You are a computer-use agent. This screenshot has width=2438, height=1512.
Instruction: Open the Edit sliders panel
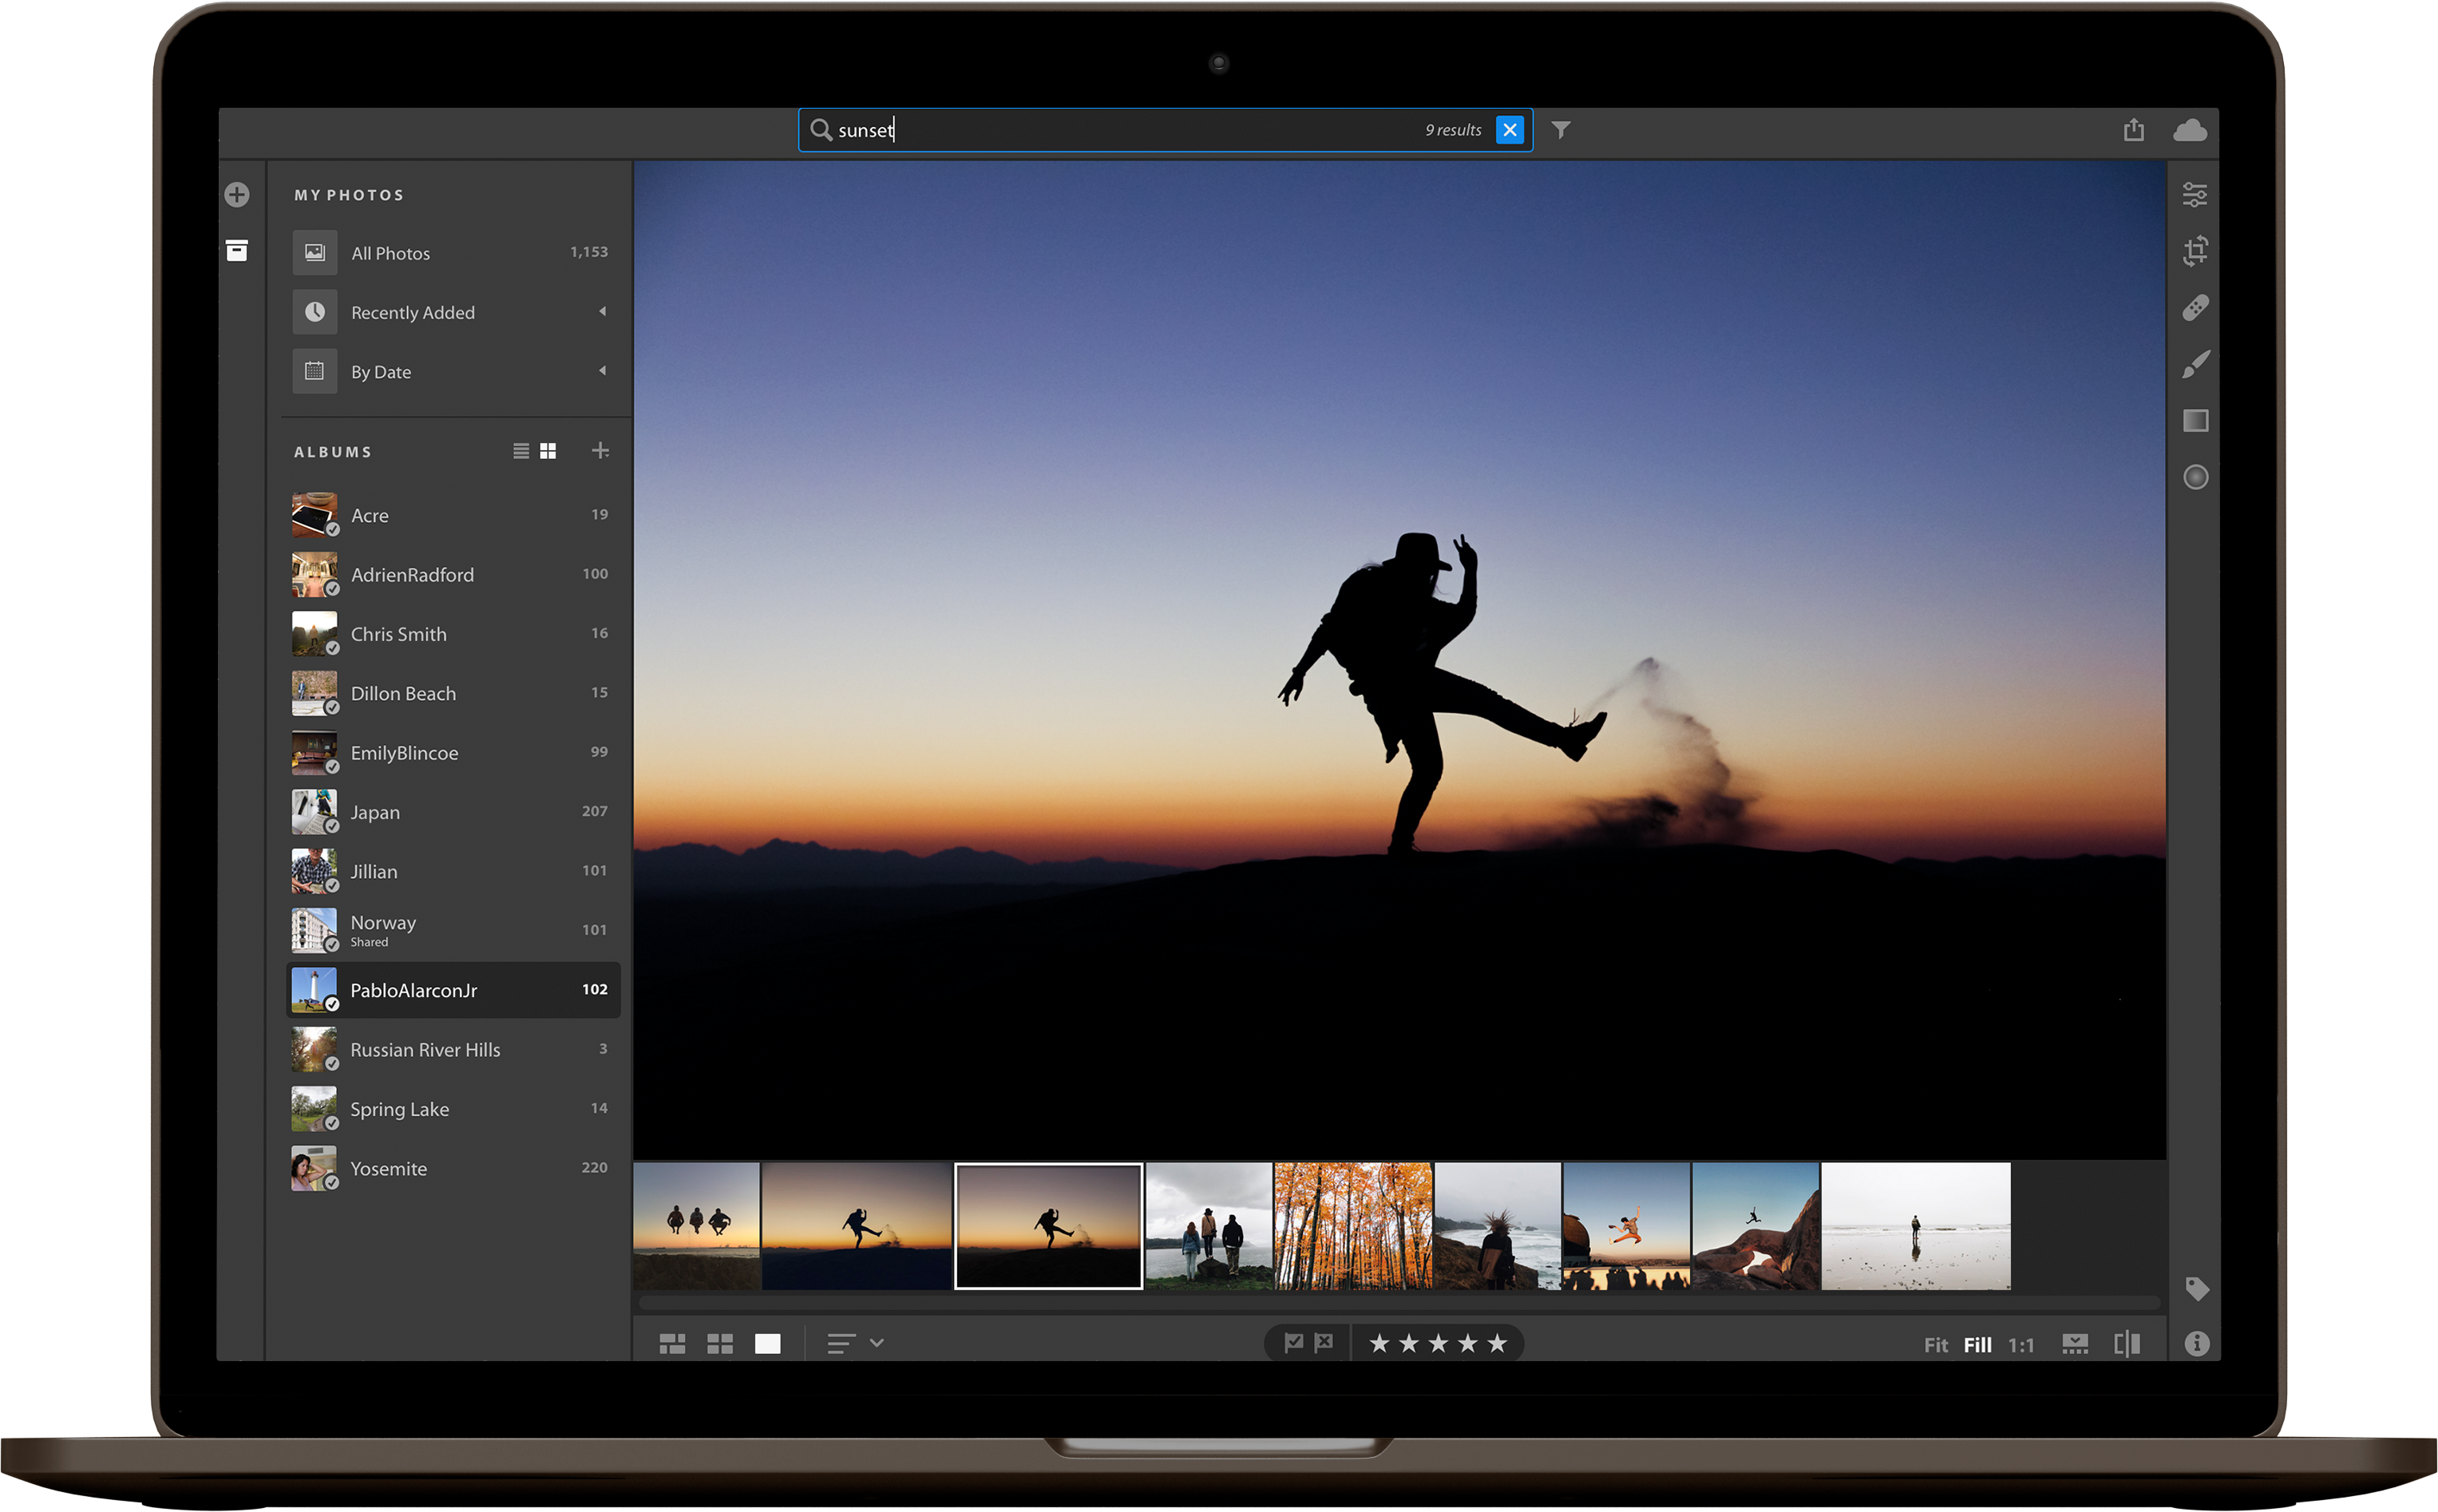point(2196,194)
